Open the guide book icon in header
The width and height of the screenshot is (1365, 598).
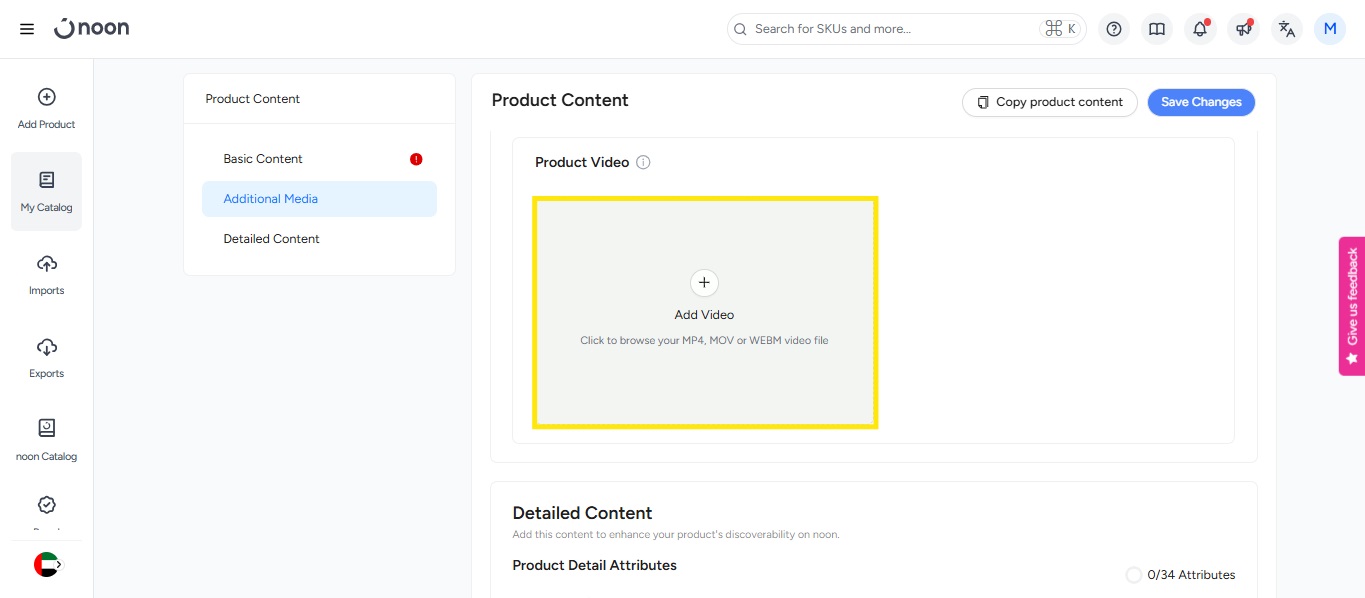pos(1157,29)
